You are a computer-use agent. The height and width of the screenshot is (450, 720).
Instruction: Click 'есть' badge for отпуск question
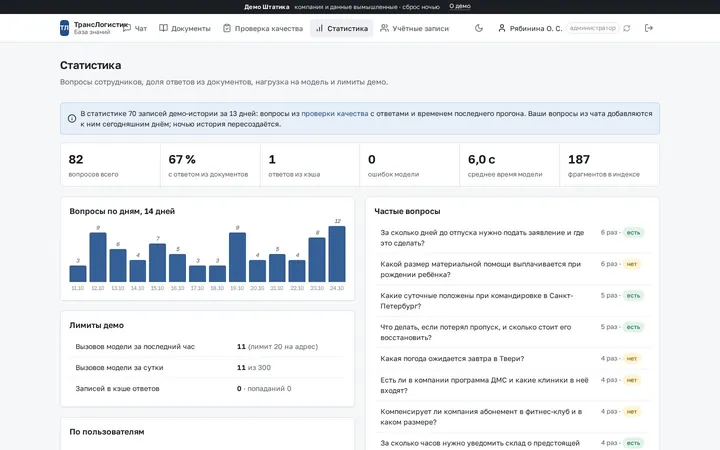(x=633, y=233)
